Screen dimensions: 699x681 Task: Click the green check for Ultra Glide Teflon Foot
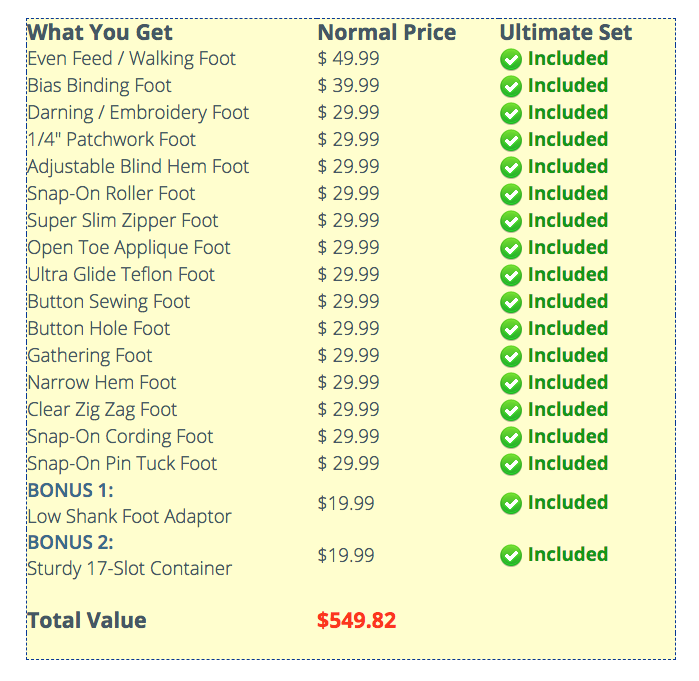click(511, 276)
